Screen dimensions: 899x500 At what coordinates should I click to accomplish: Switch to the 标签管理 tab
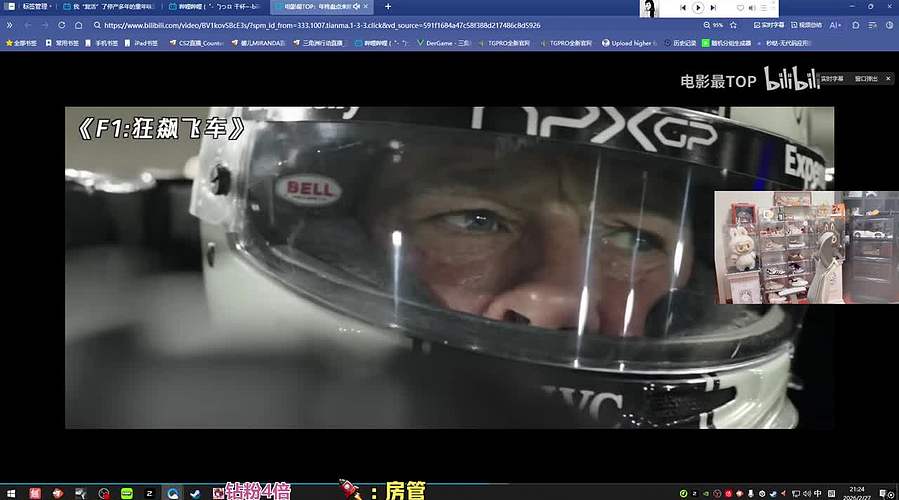pyautogui.click(x=35, y=7)
